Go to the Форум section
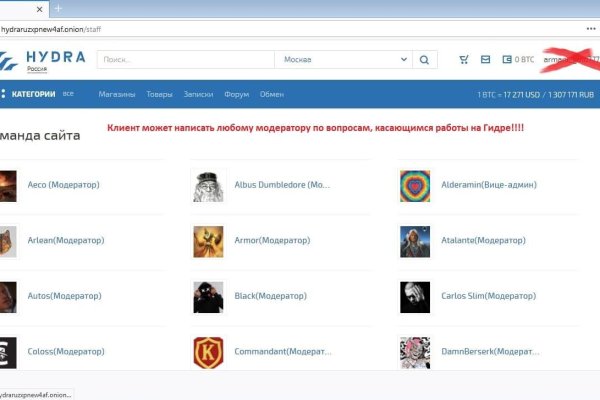Image resolution: width=600 pixels, height=400 pixels. click(x=236, y=94)
